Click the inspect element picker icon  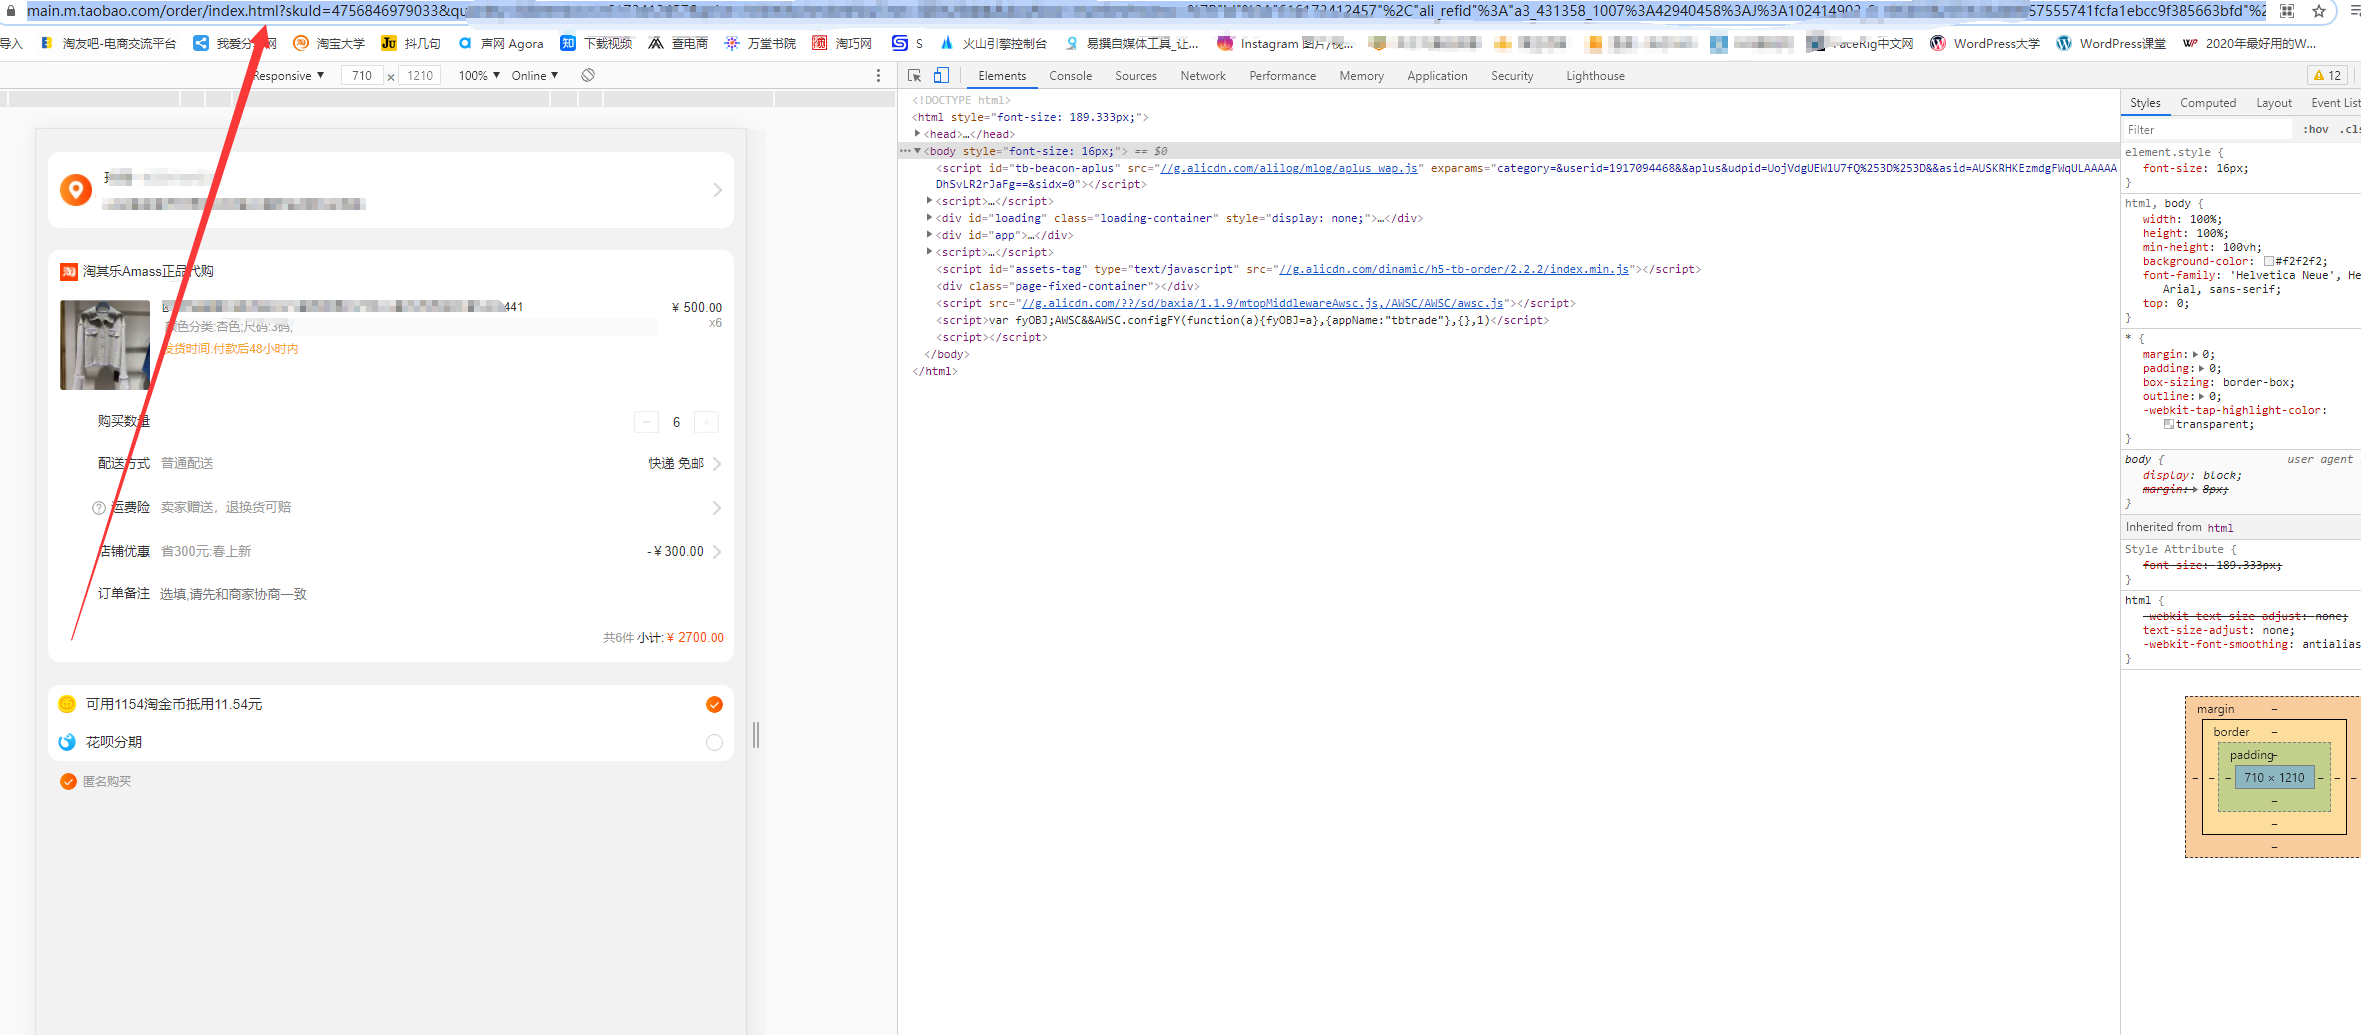(x=914, y=76)
